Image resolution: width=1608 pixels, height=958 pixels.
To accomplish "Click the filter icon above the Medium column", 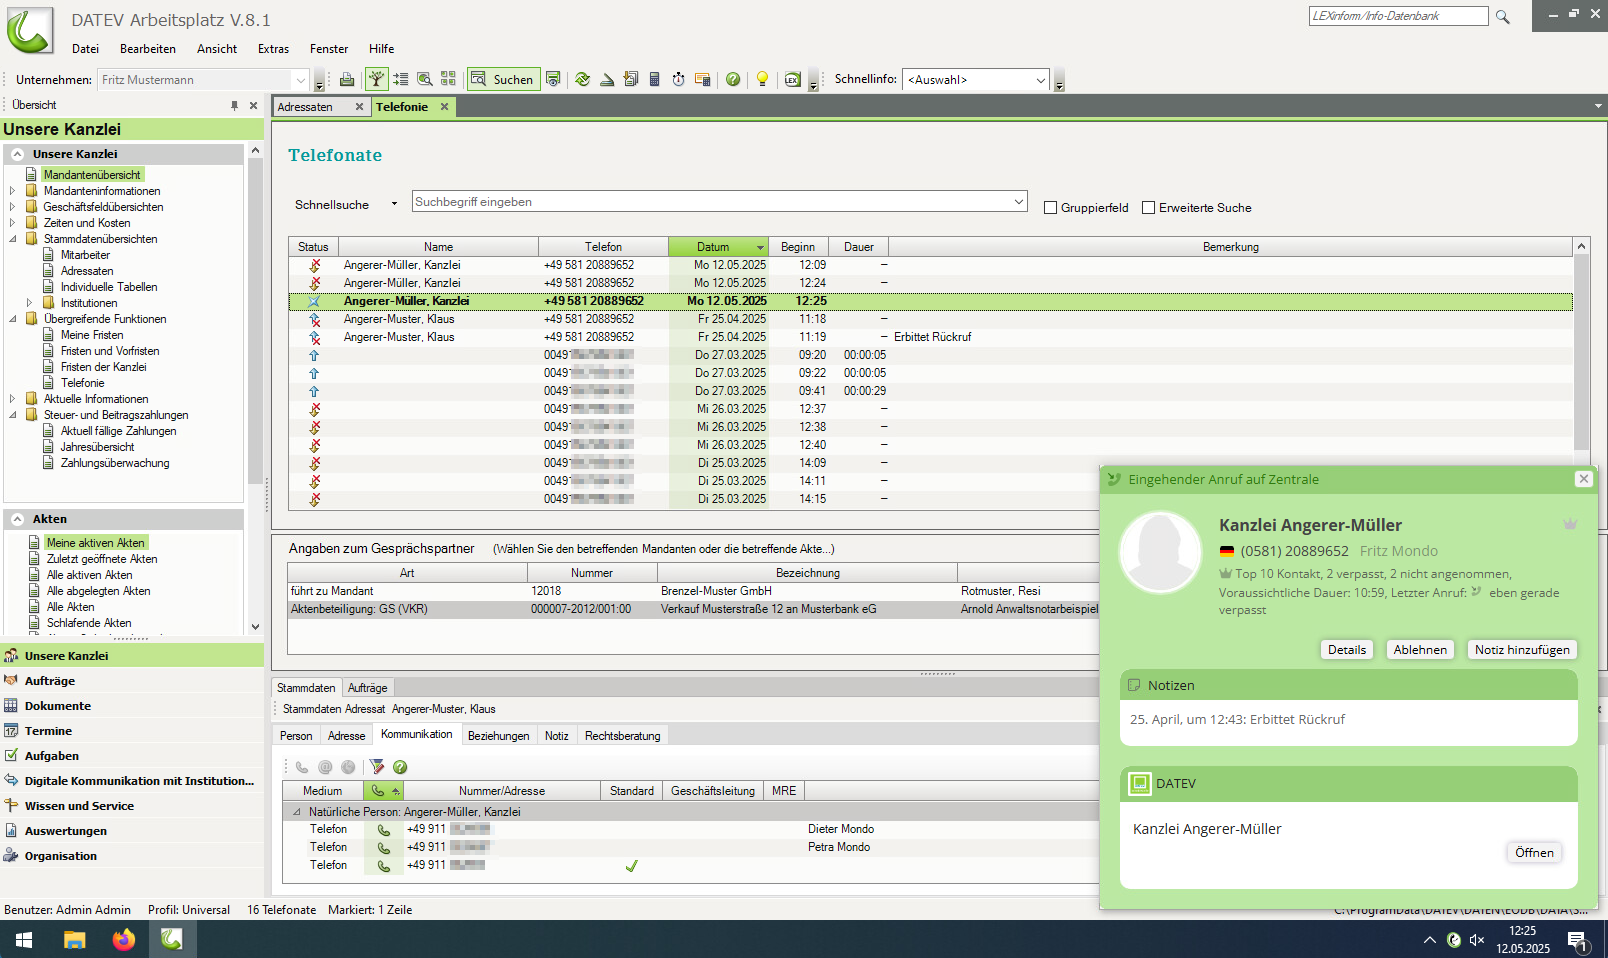I will pyautogui.click(x=377, y=767).
